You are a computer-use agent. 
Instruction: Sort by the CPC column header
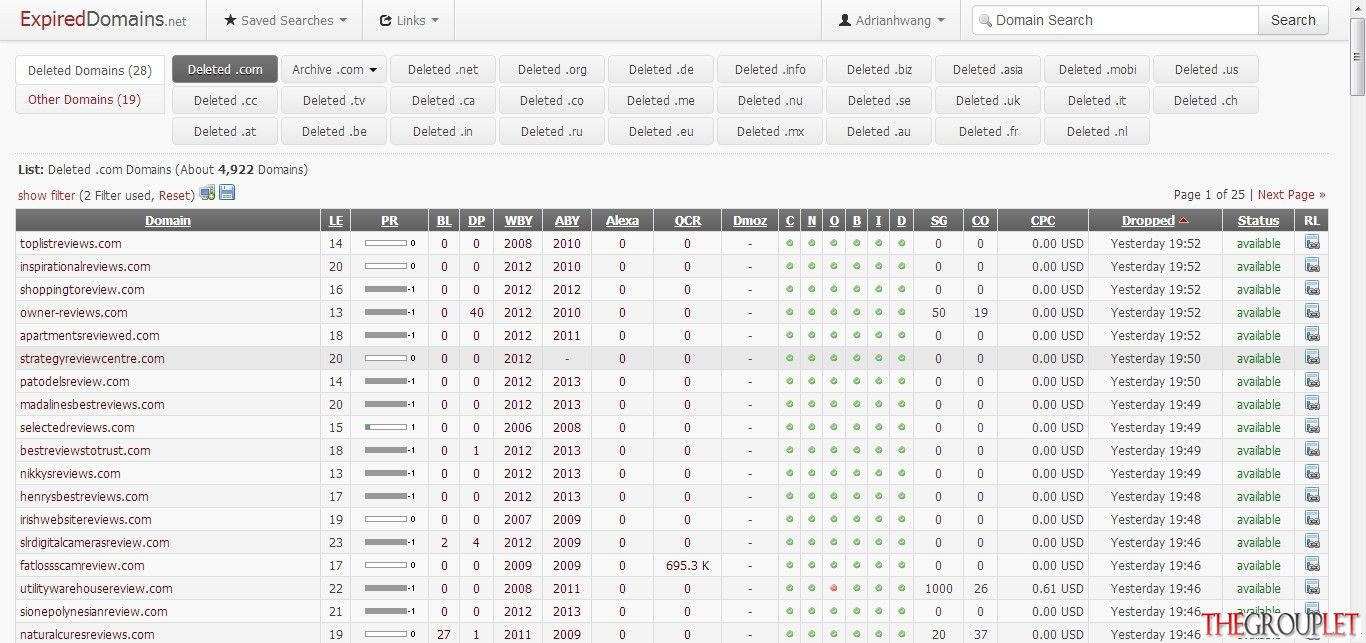[x=1043, y=220]
